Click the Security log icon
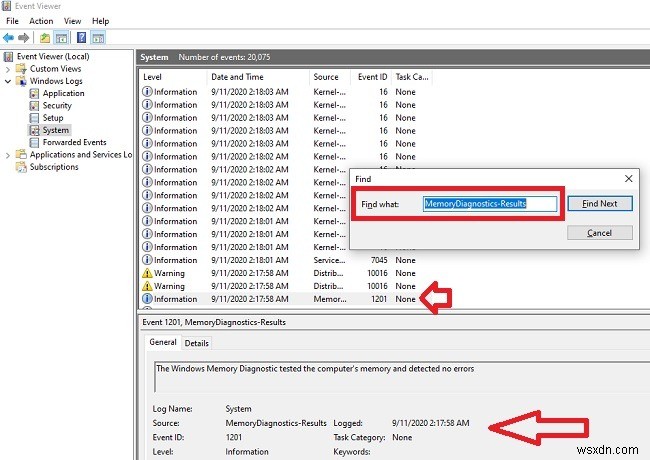The image size is (650, 460). pos(34,106)
